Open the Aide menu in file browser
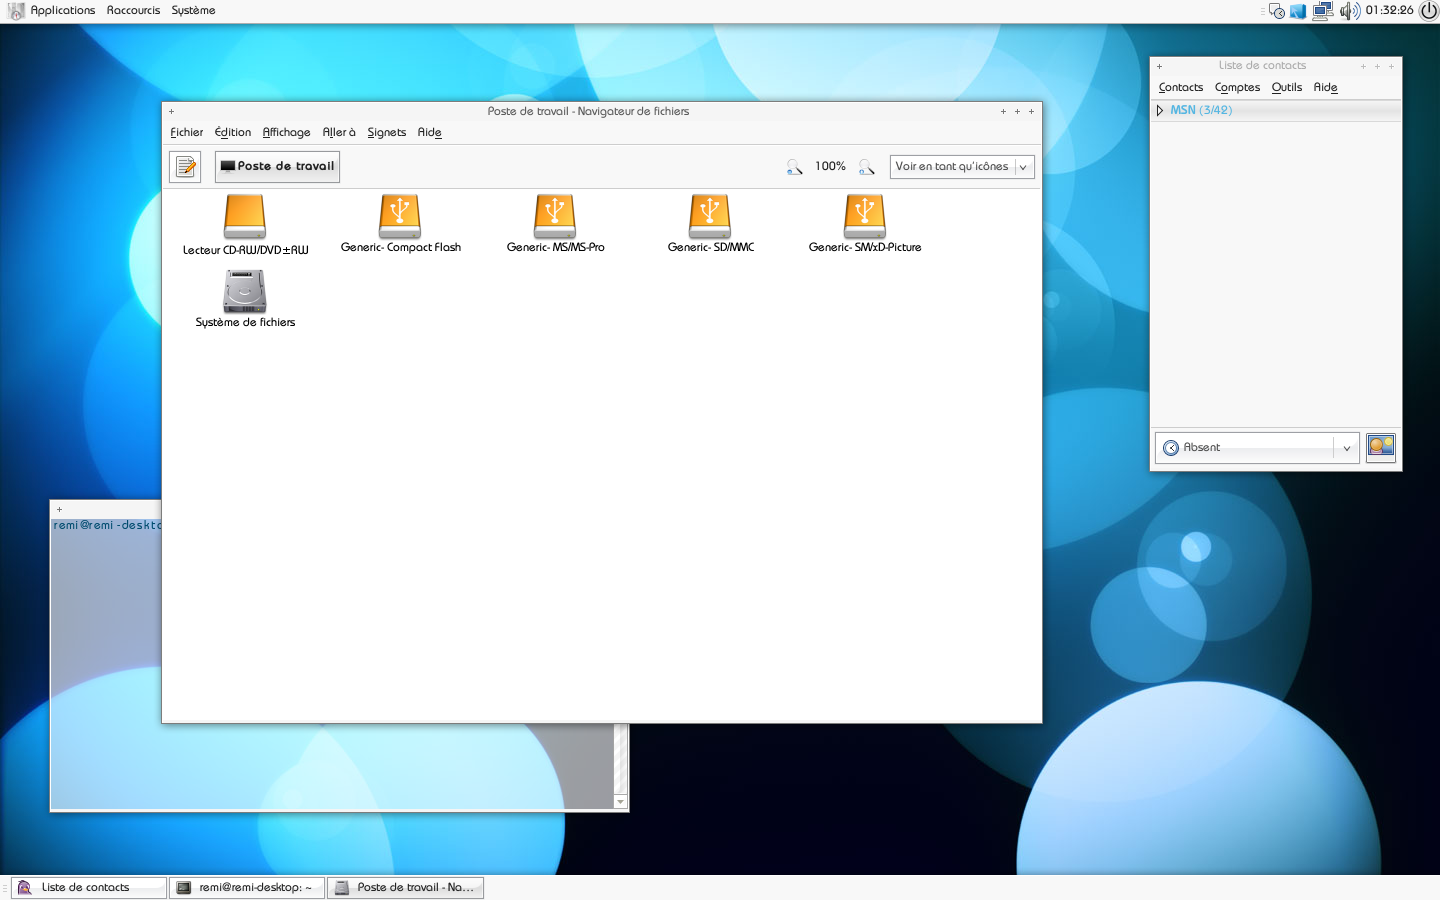 [x=429, y=132]
